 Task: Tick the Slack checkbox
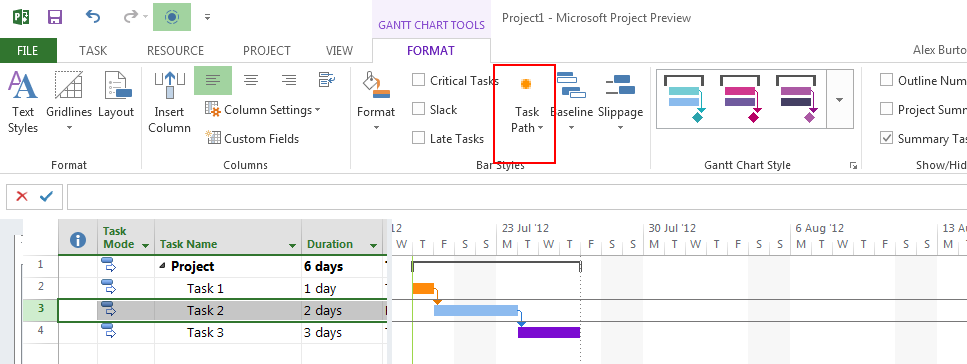[x=419, y=109]
